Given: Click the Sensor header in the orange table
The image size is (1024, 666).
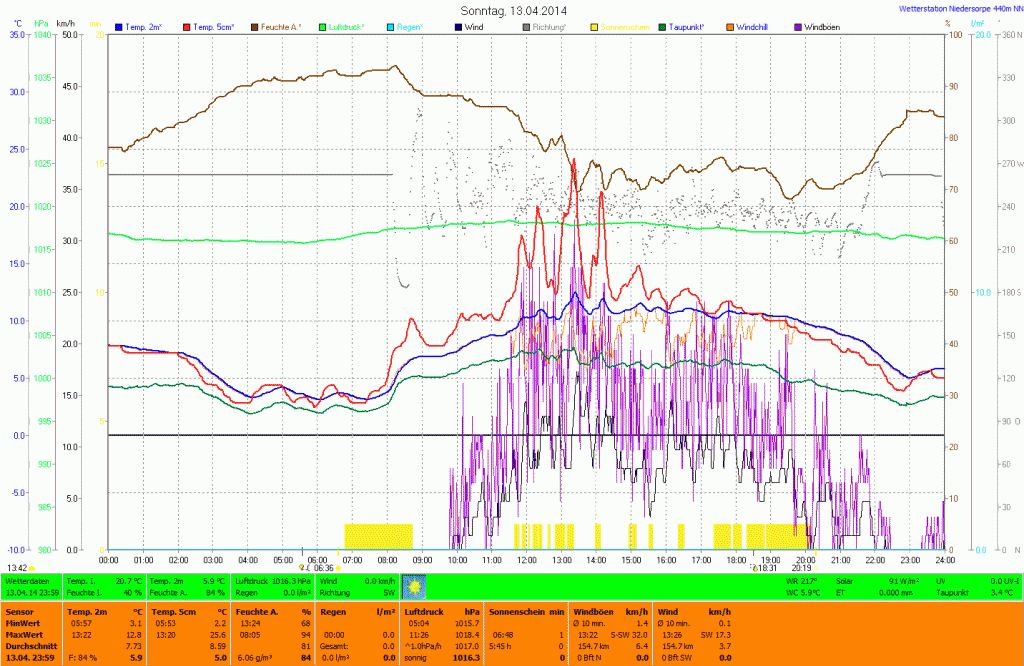Looking at the screenshot, I should click(19, 610).
